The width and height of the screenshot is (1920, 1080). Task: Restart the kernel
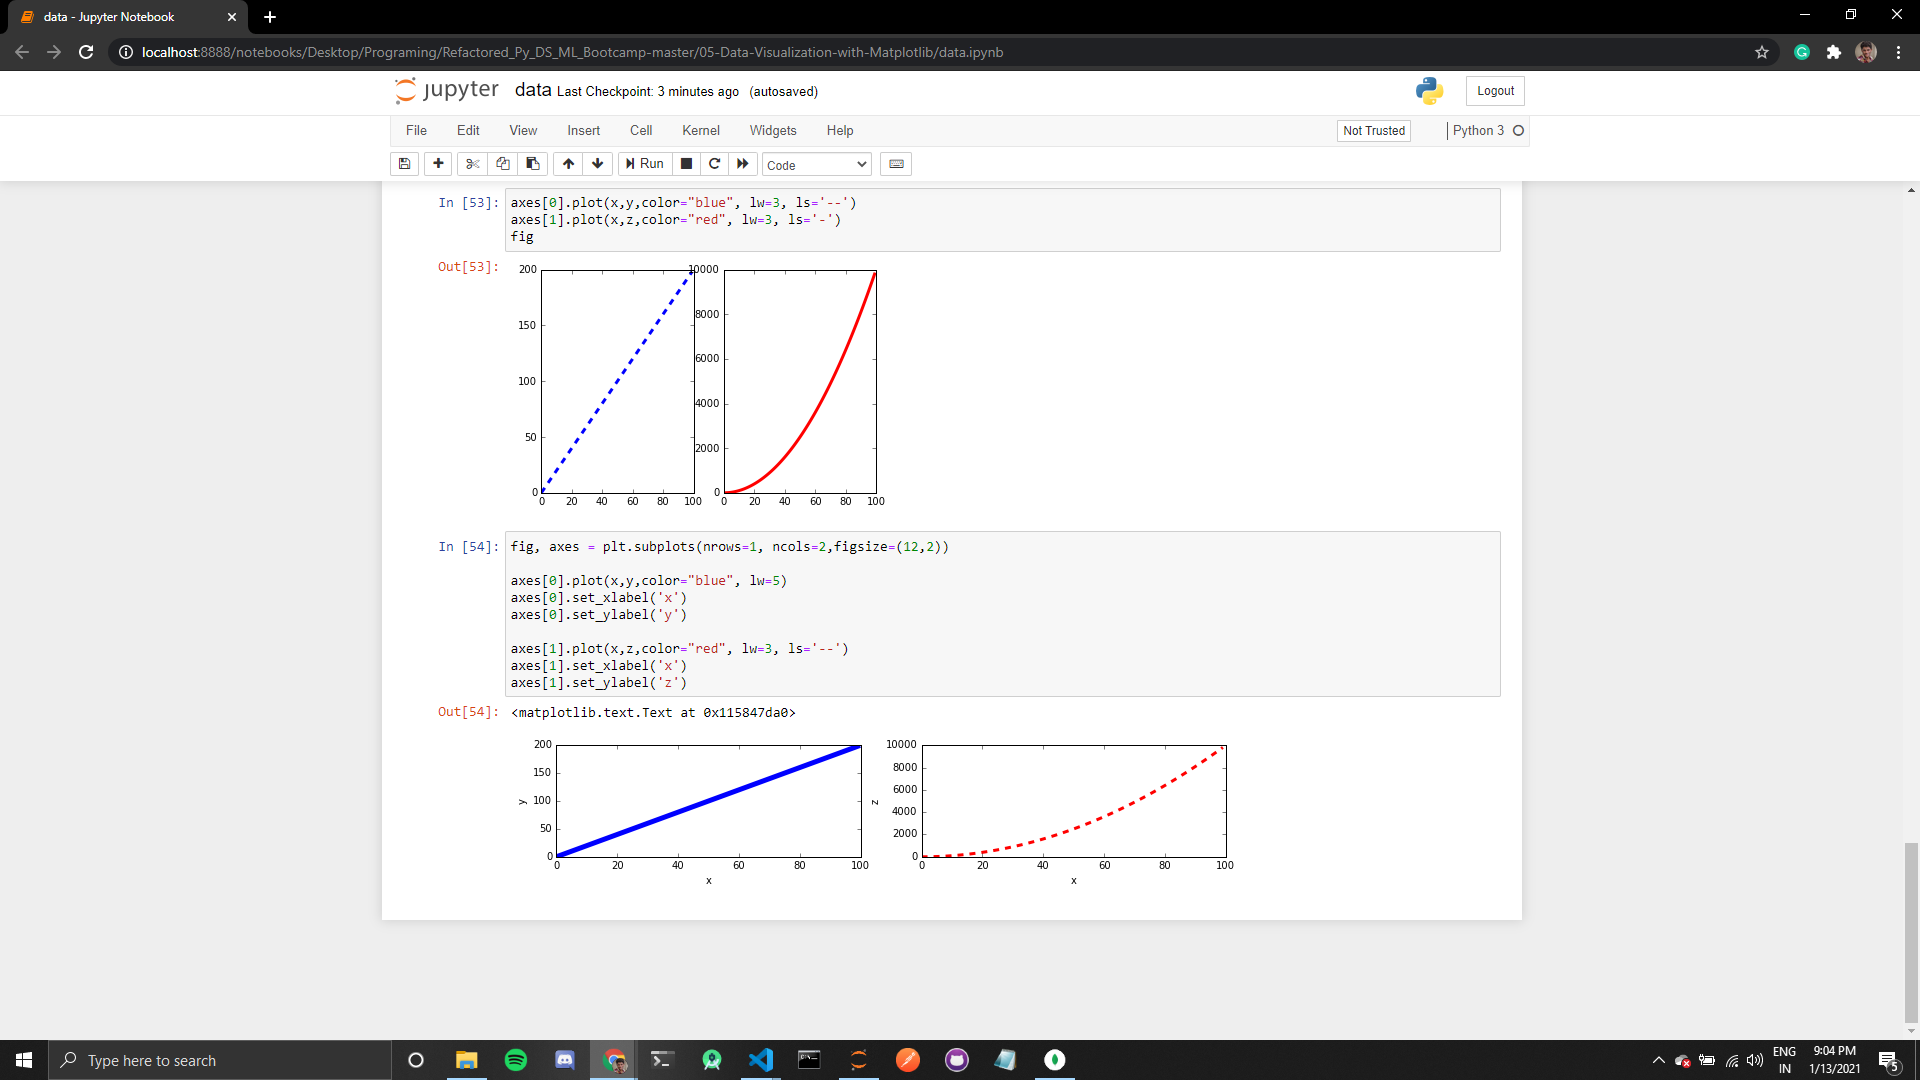714,163
